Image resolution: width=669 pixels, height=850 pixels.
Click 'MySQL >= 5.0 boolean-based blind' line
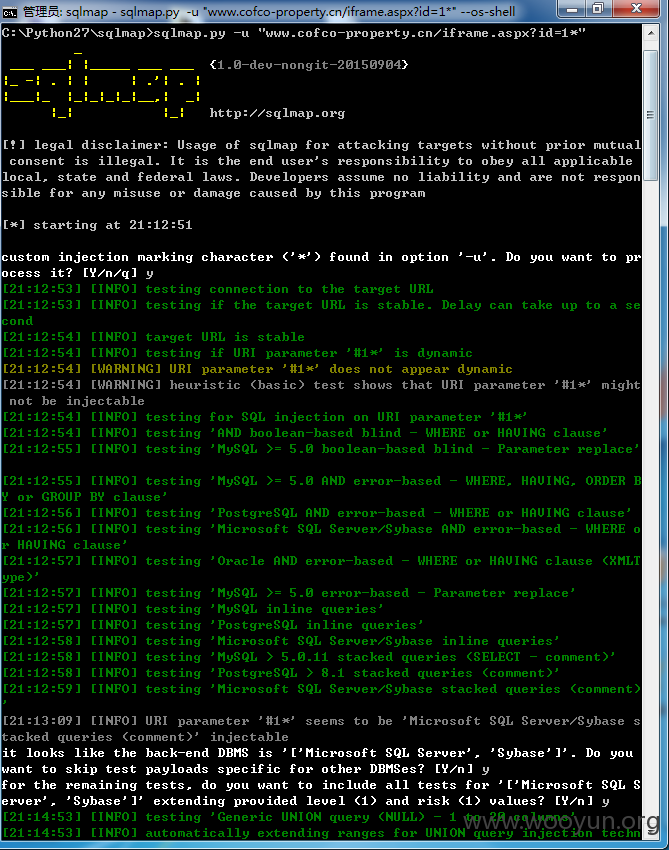(321, 449)
